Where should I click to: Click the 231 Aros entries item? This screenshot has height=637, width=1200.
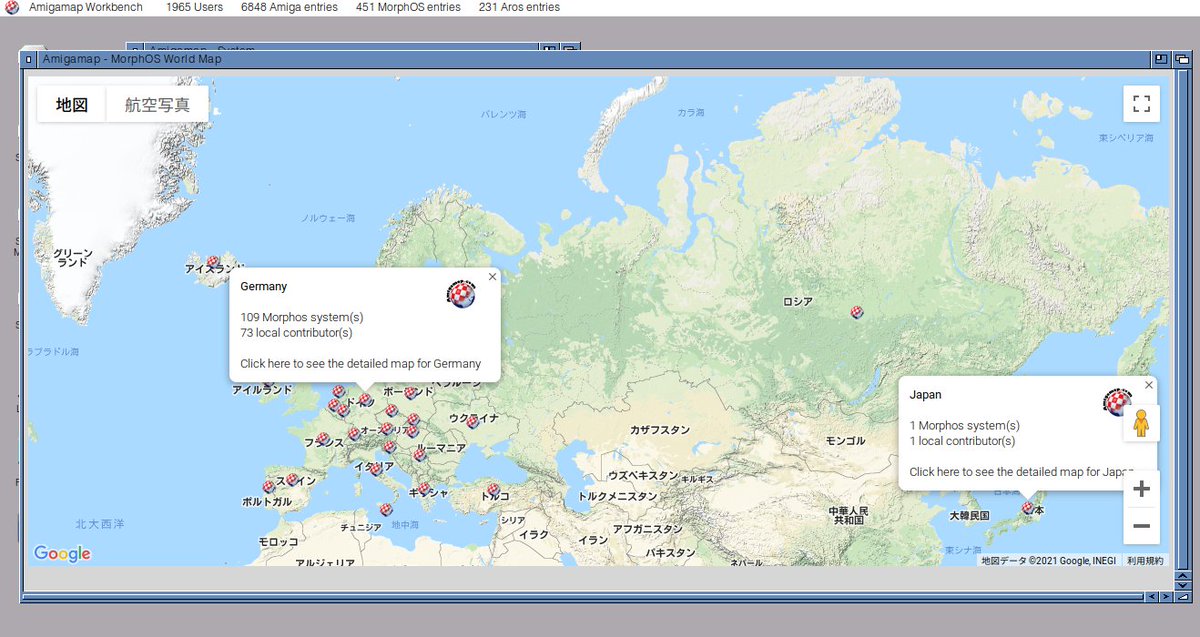tap(519, 7)
